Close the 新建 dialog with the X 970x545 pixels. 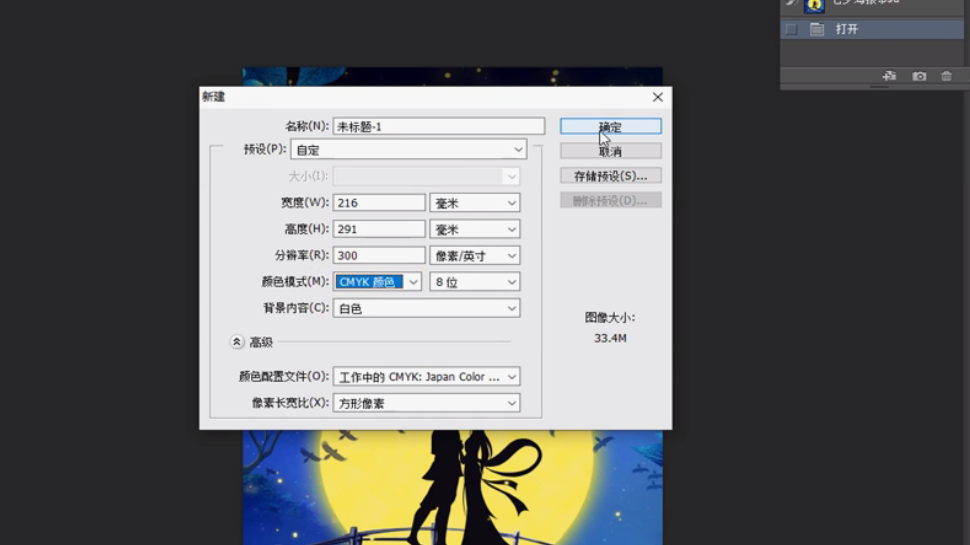click(x=658, y=97)
